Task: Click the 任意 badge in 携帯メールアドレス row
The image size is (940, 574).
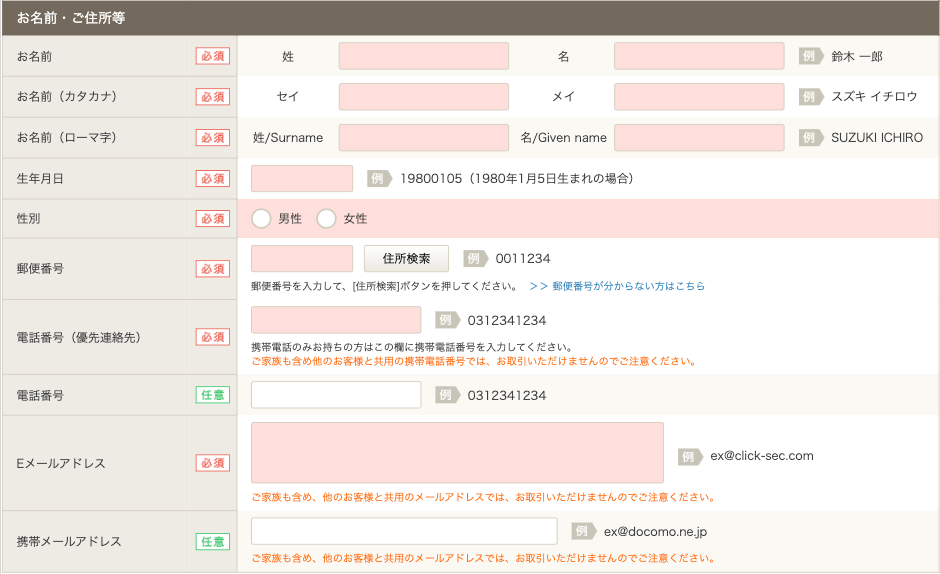Action: pos(213,542)
